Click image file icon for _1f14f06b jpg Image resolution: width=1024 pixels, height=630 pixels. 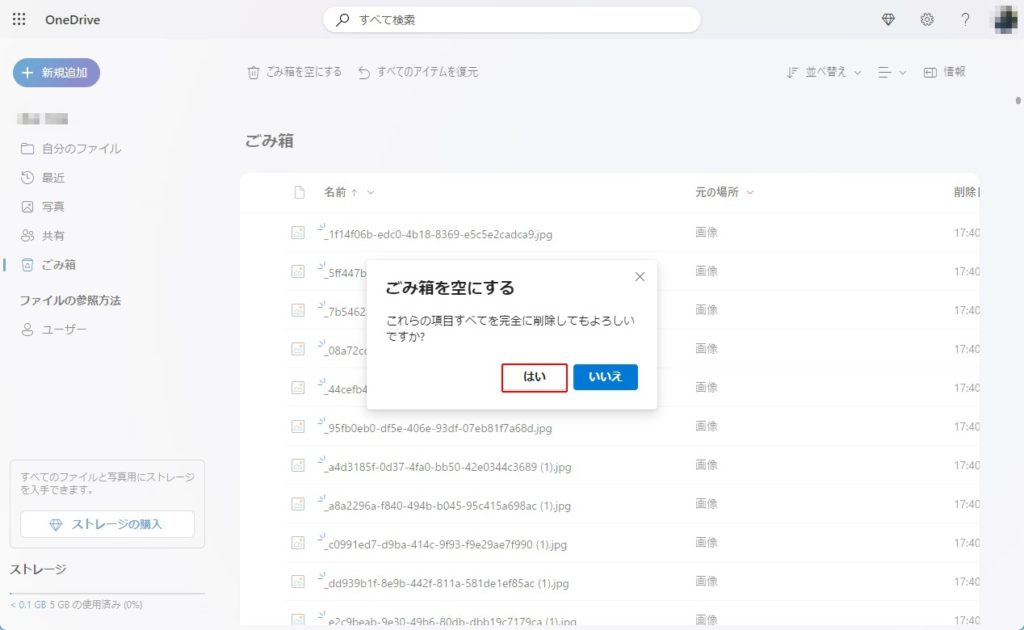tap(298, 233)
